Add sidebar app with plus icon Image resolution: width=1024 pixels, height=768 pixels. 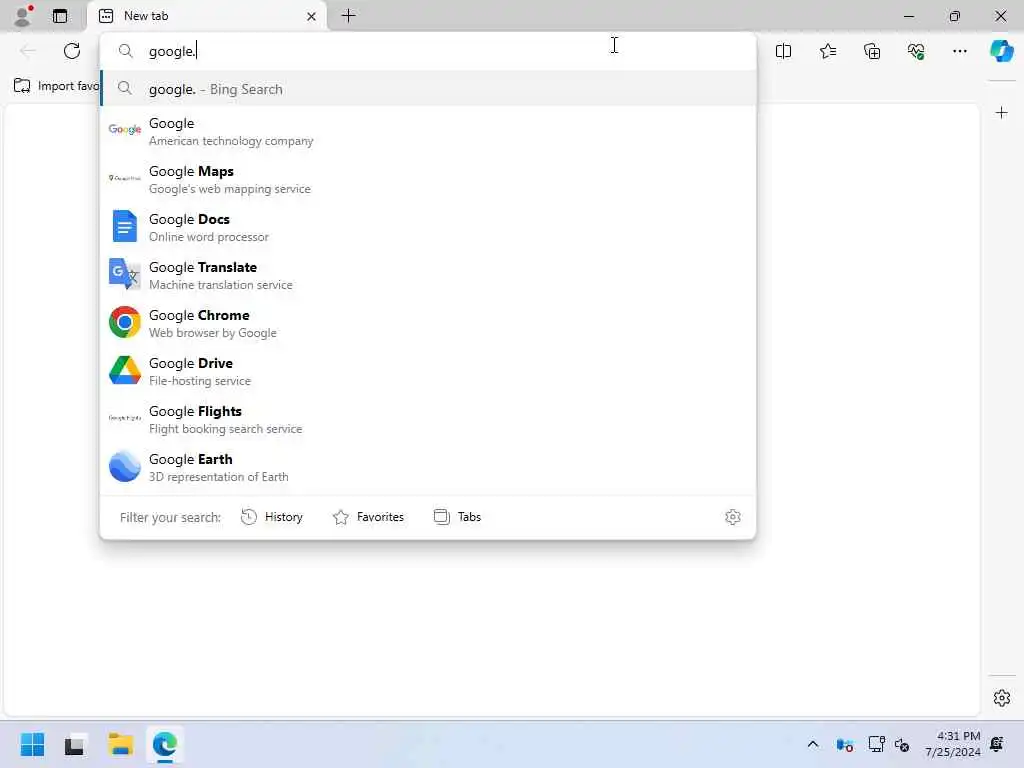click(1001, 113)
